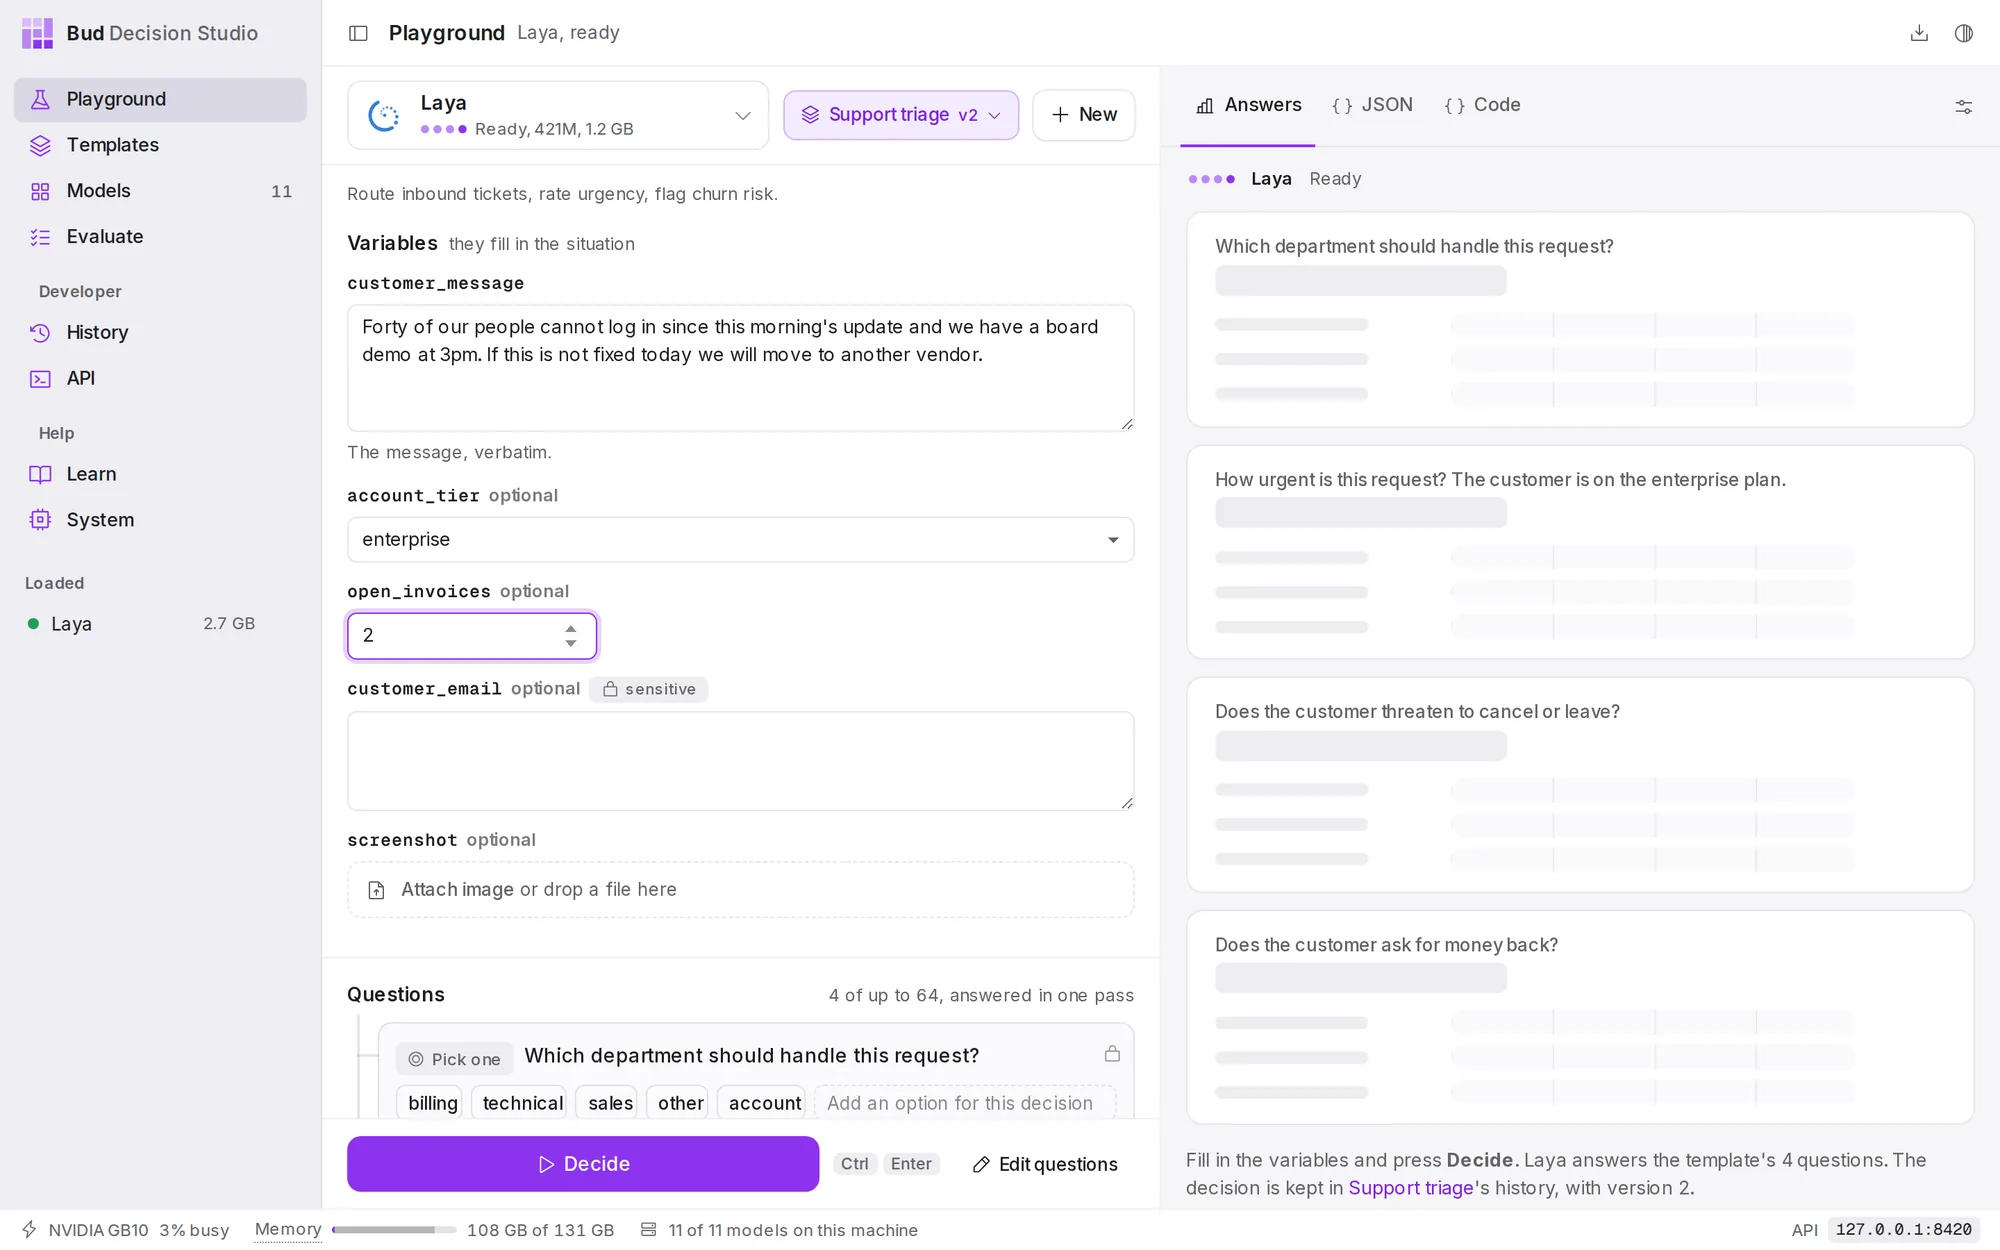Open System in the sidebar
Image resolution: width=2000 pixels, height=1250 pixels.
160,520
